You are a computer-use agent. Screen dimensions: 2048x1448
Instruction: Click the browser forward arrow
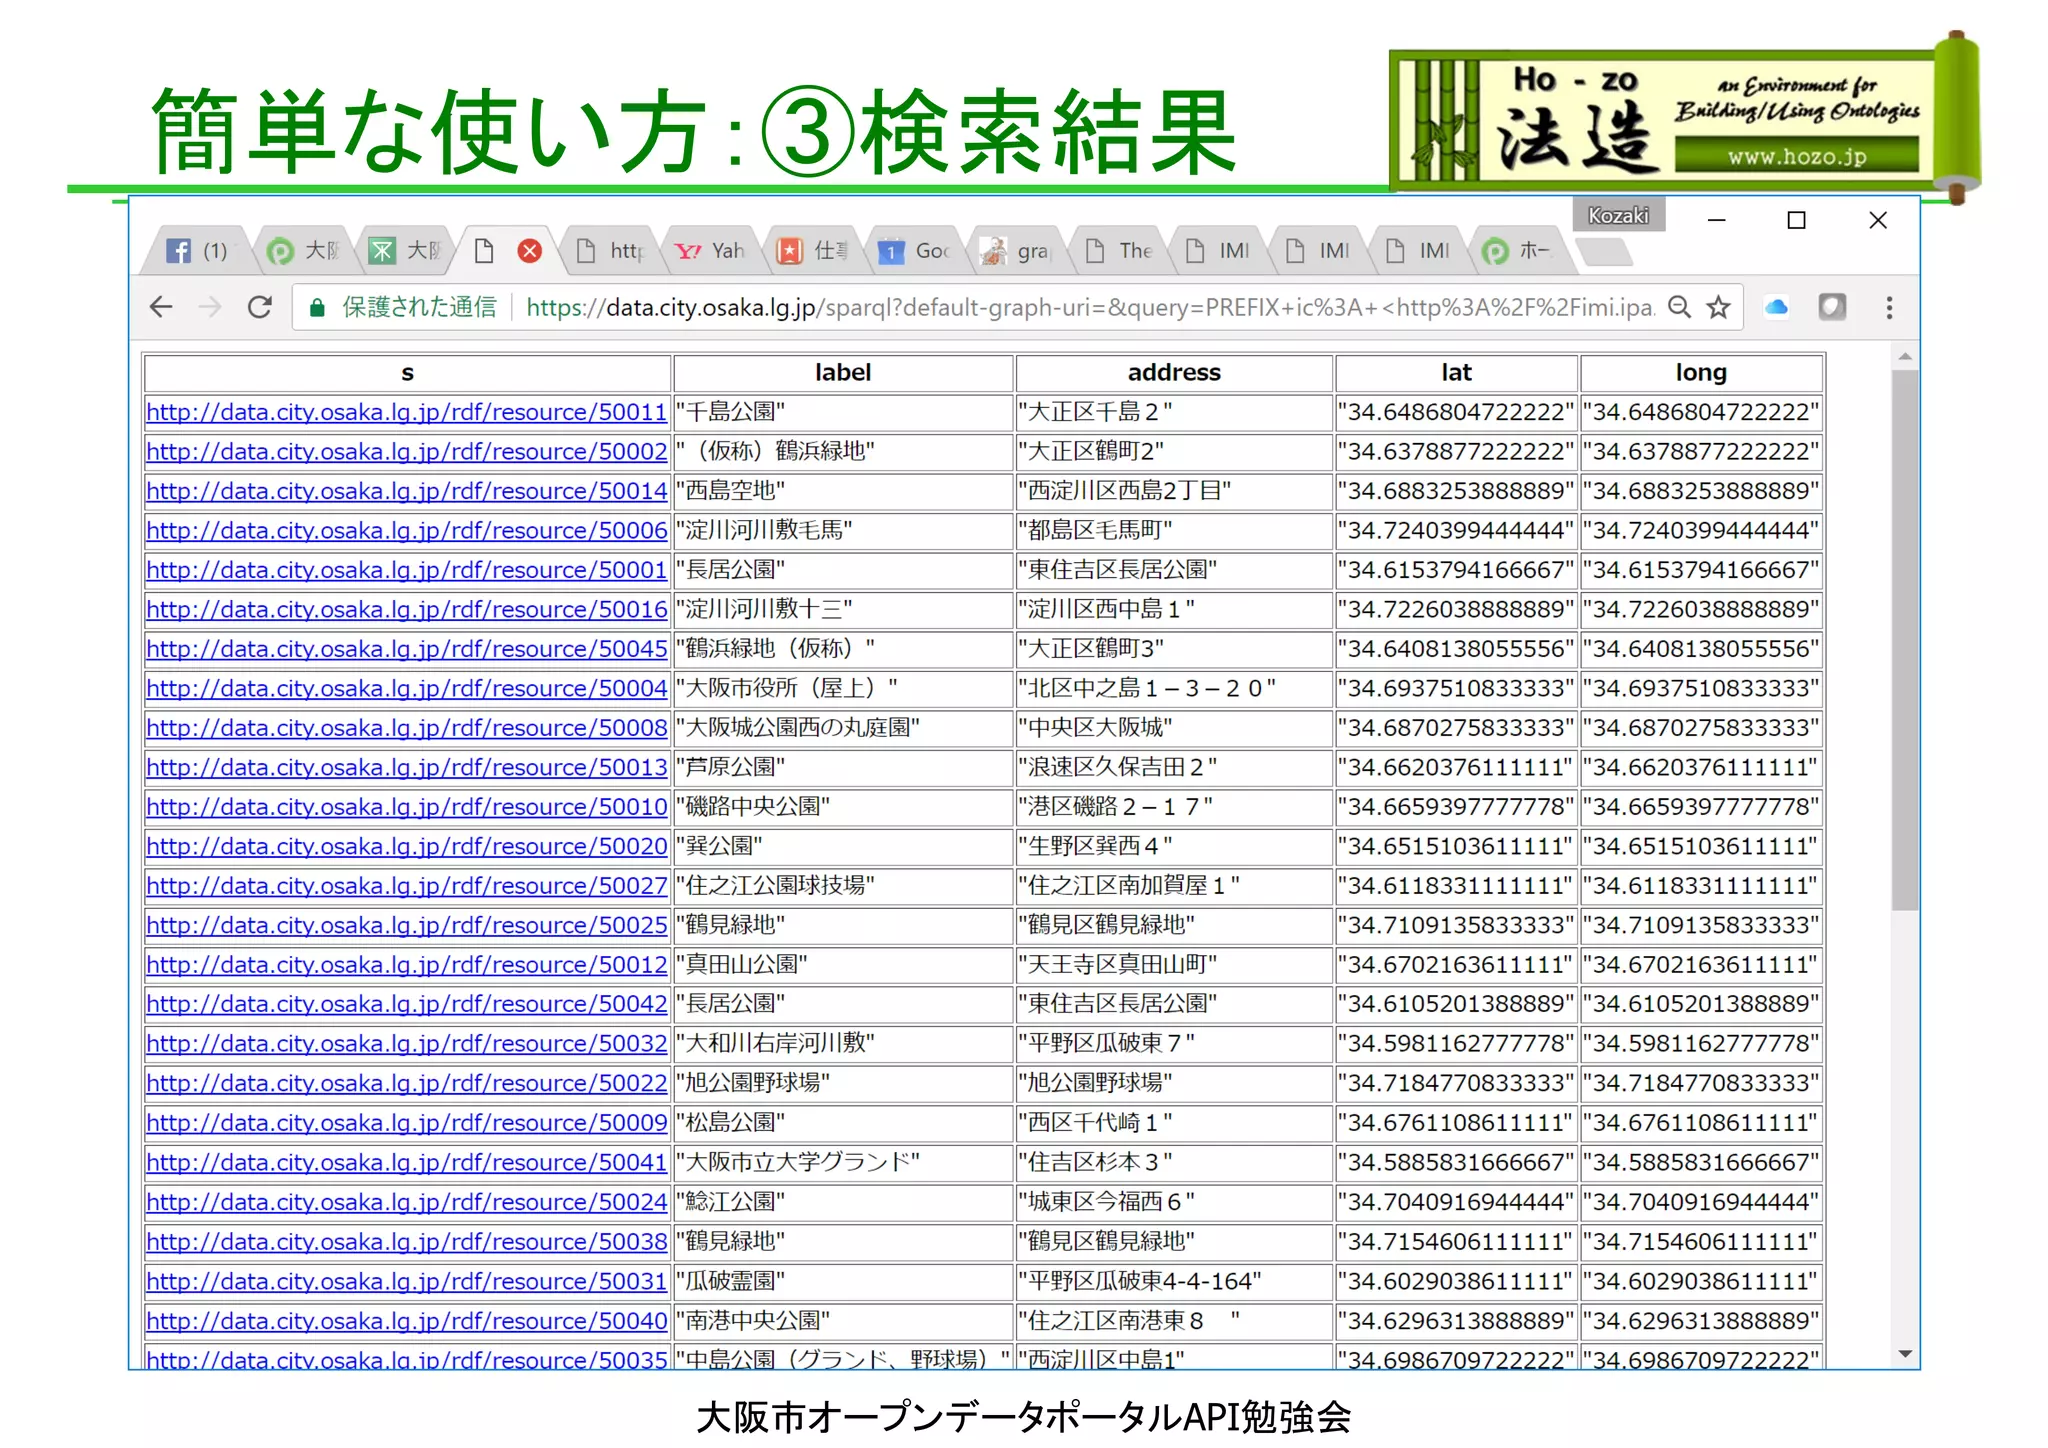click(x=210, y=307)
